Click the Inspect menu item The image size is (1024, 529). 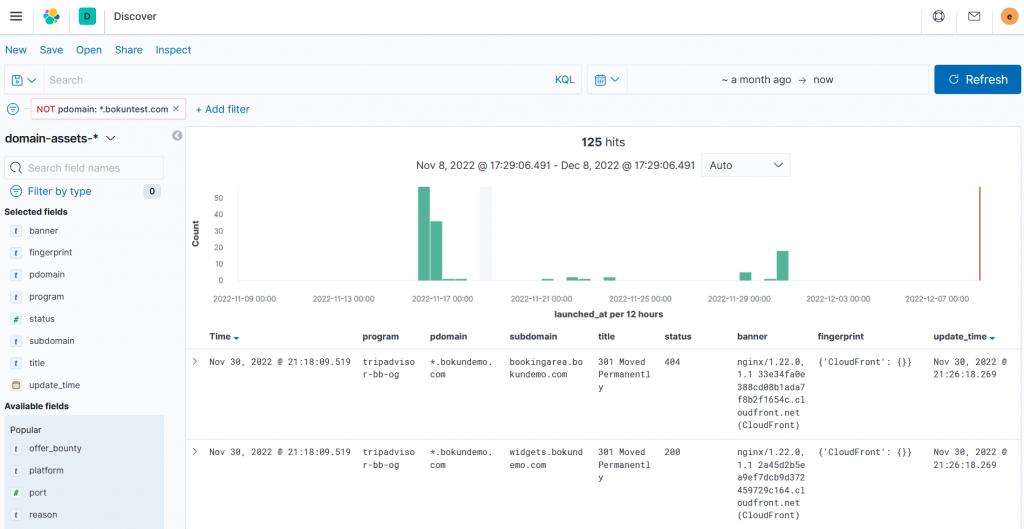pos(173,50)
